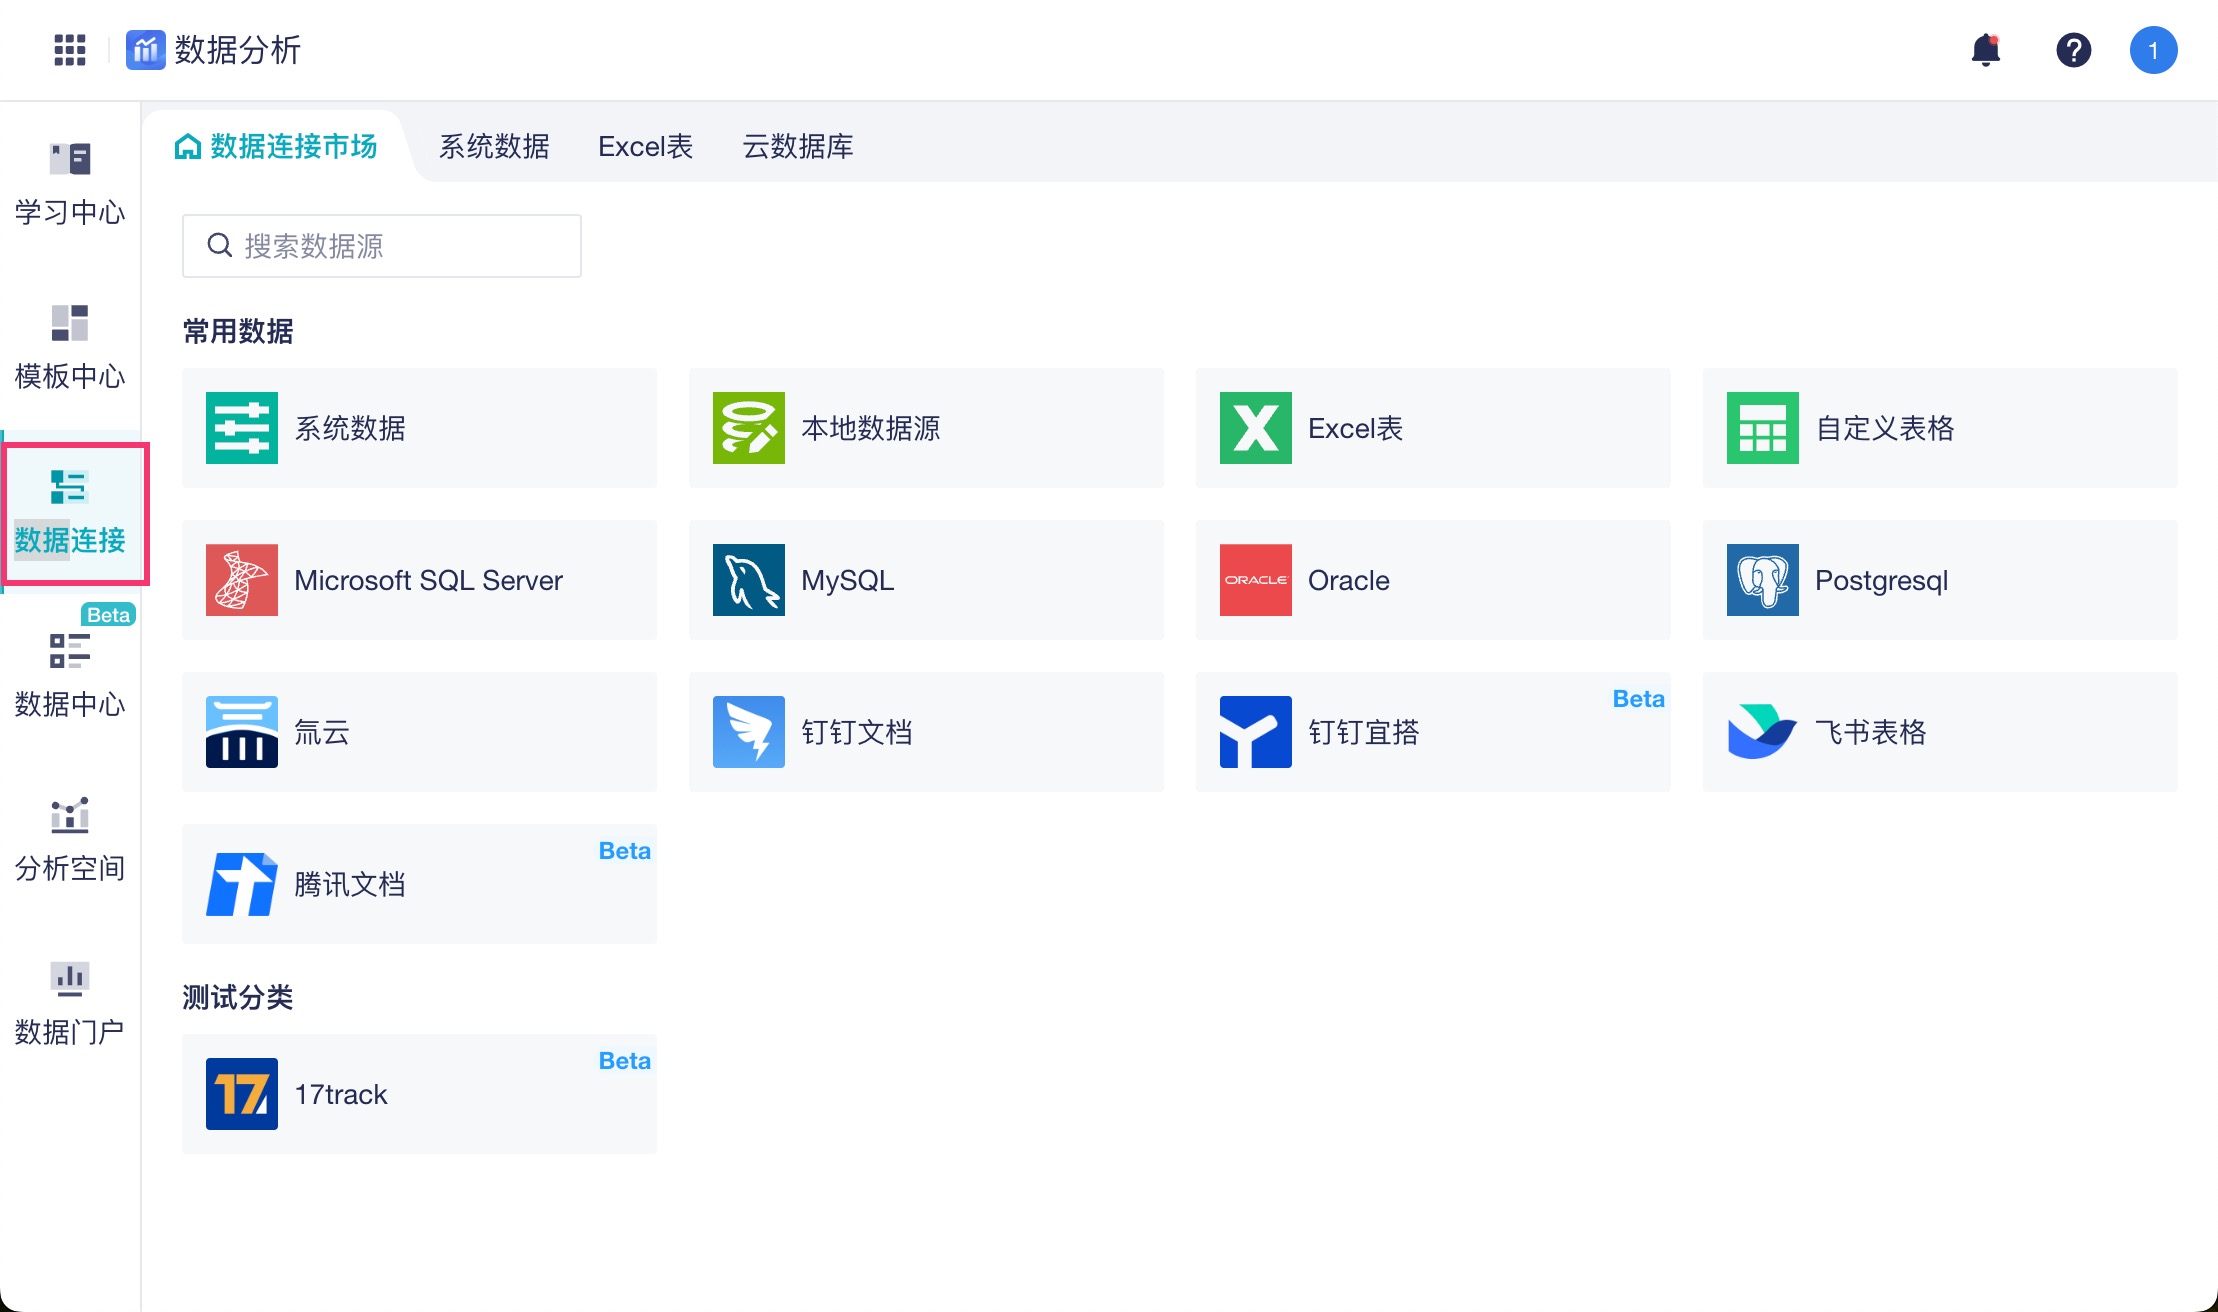The image size is (2218, 1312).
Task: Switch to 云数据库 tab
Action: tap(797, 147)
